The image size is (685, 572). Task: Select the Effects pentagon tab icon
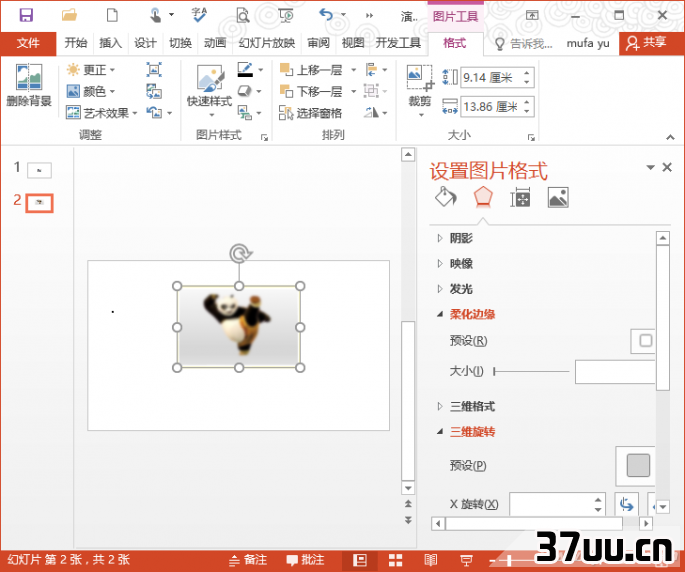(x=483, y=197)
